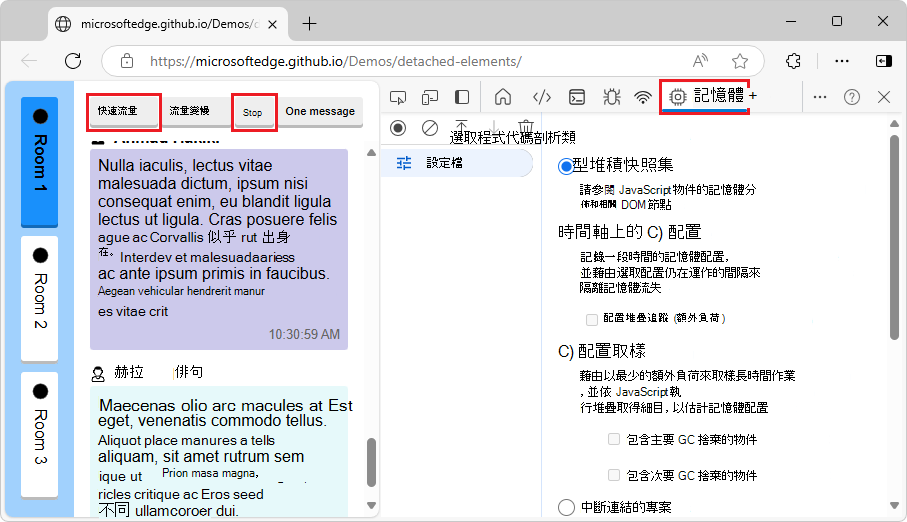Open the DevTools Console tool icon

(577, 97)
